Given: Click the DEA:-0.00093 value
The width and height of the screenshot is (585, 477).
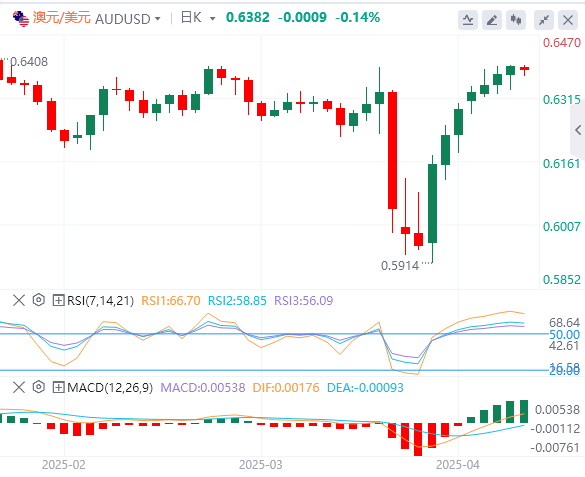Looking at the screenshot, I should click(365, 388).
